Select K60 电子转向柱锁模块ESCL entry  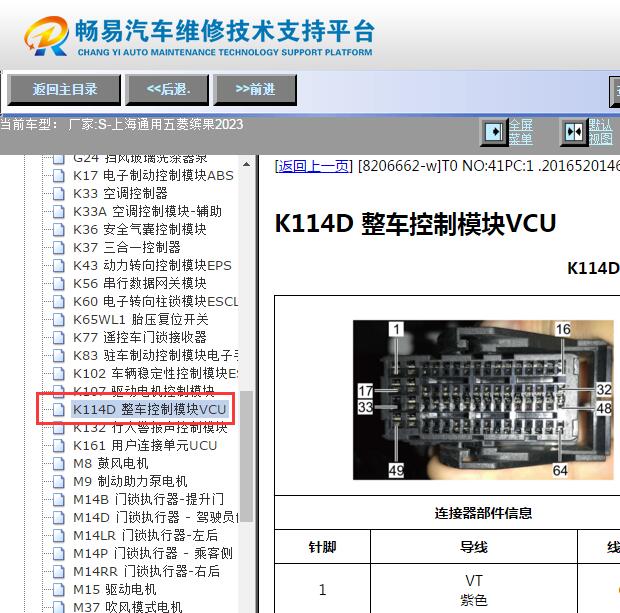coord(156,301)
